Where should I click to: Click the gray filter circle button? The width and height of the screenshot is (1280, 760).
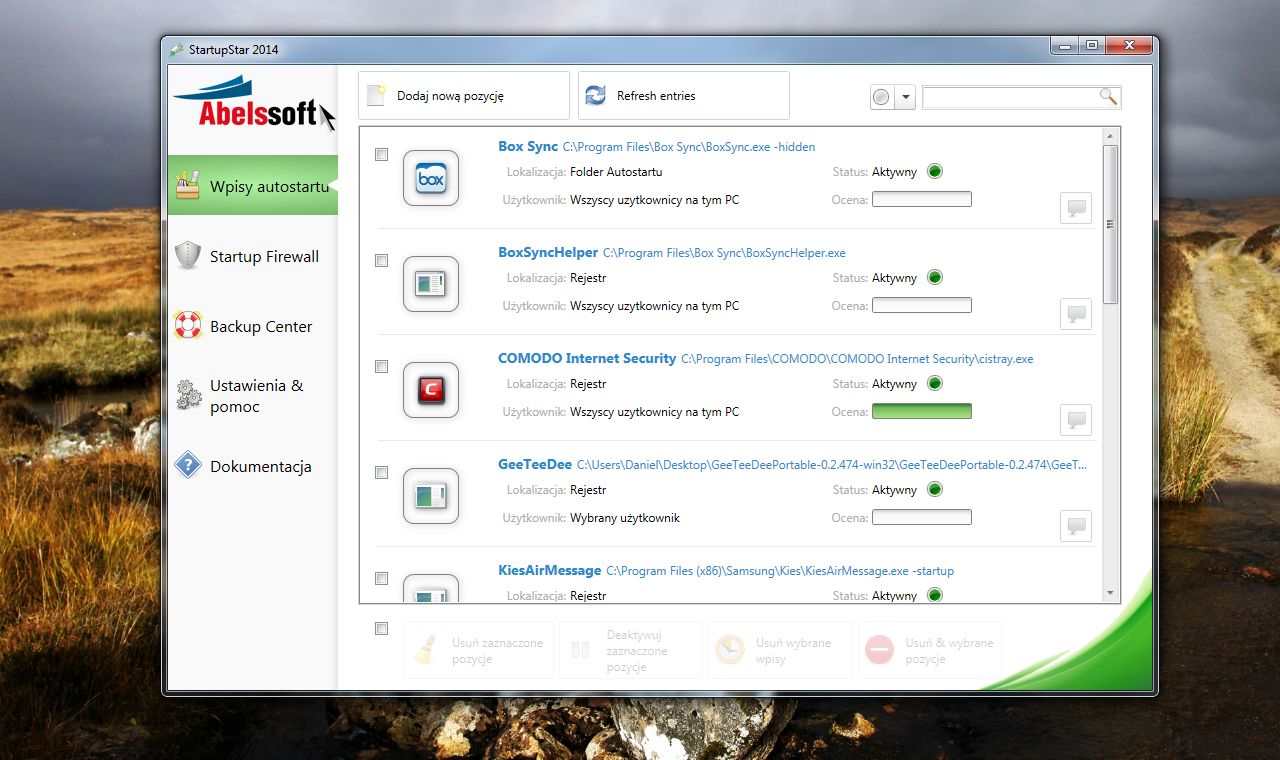881,97
